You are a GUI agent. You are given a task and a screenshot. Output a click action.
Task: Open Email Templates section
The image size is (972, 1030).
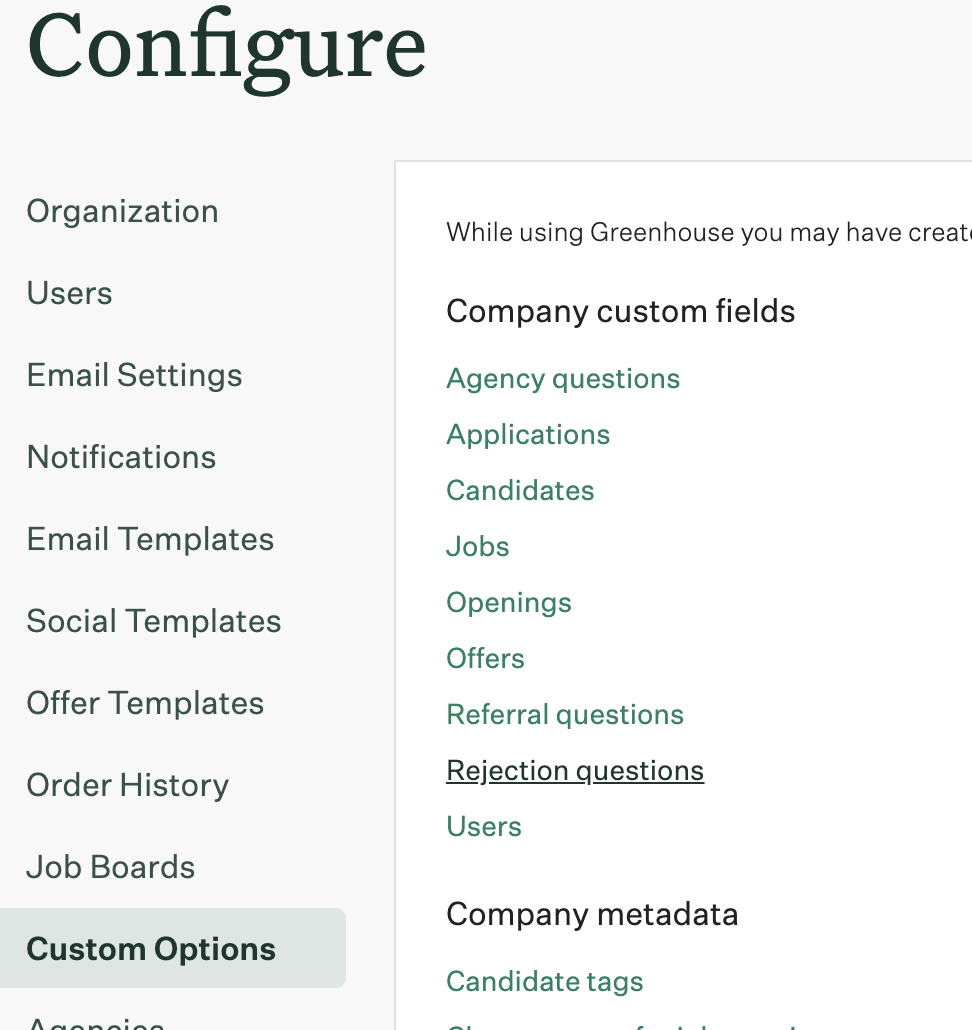pos(150,540)
